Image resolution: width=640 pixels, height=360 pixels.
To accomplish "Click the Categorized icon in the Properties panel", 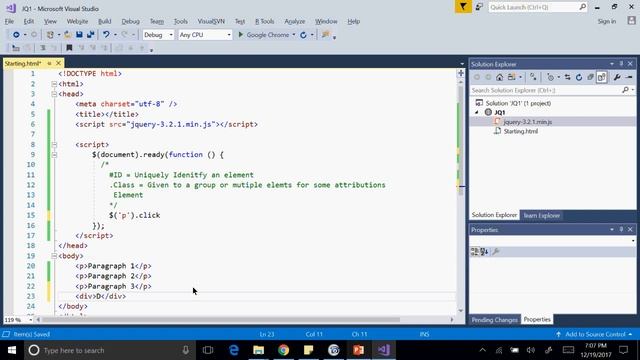I will [474, 252].
